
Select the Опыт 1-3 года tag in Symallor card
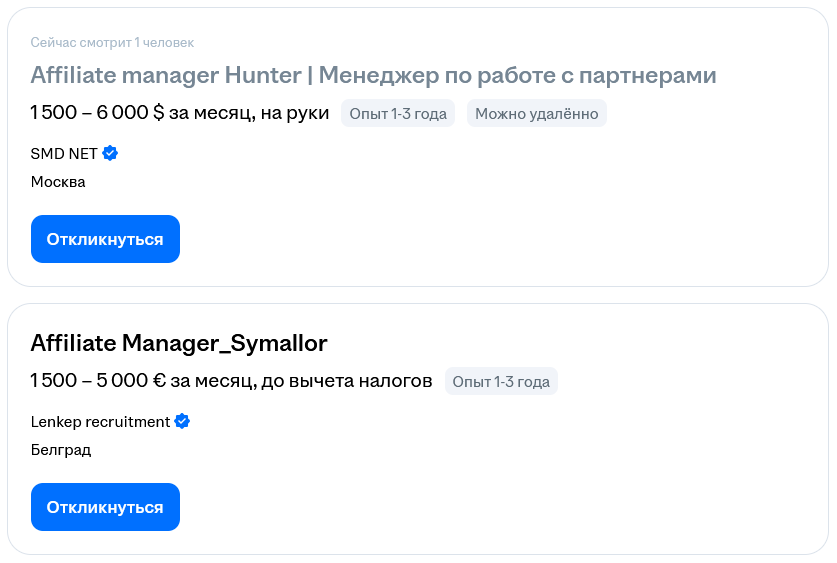pos(501,381)
